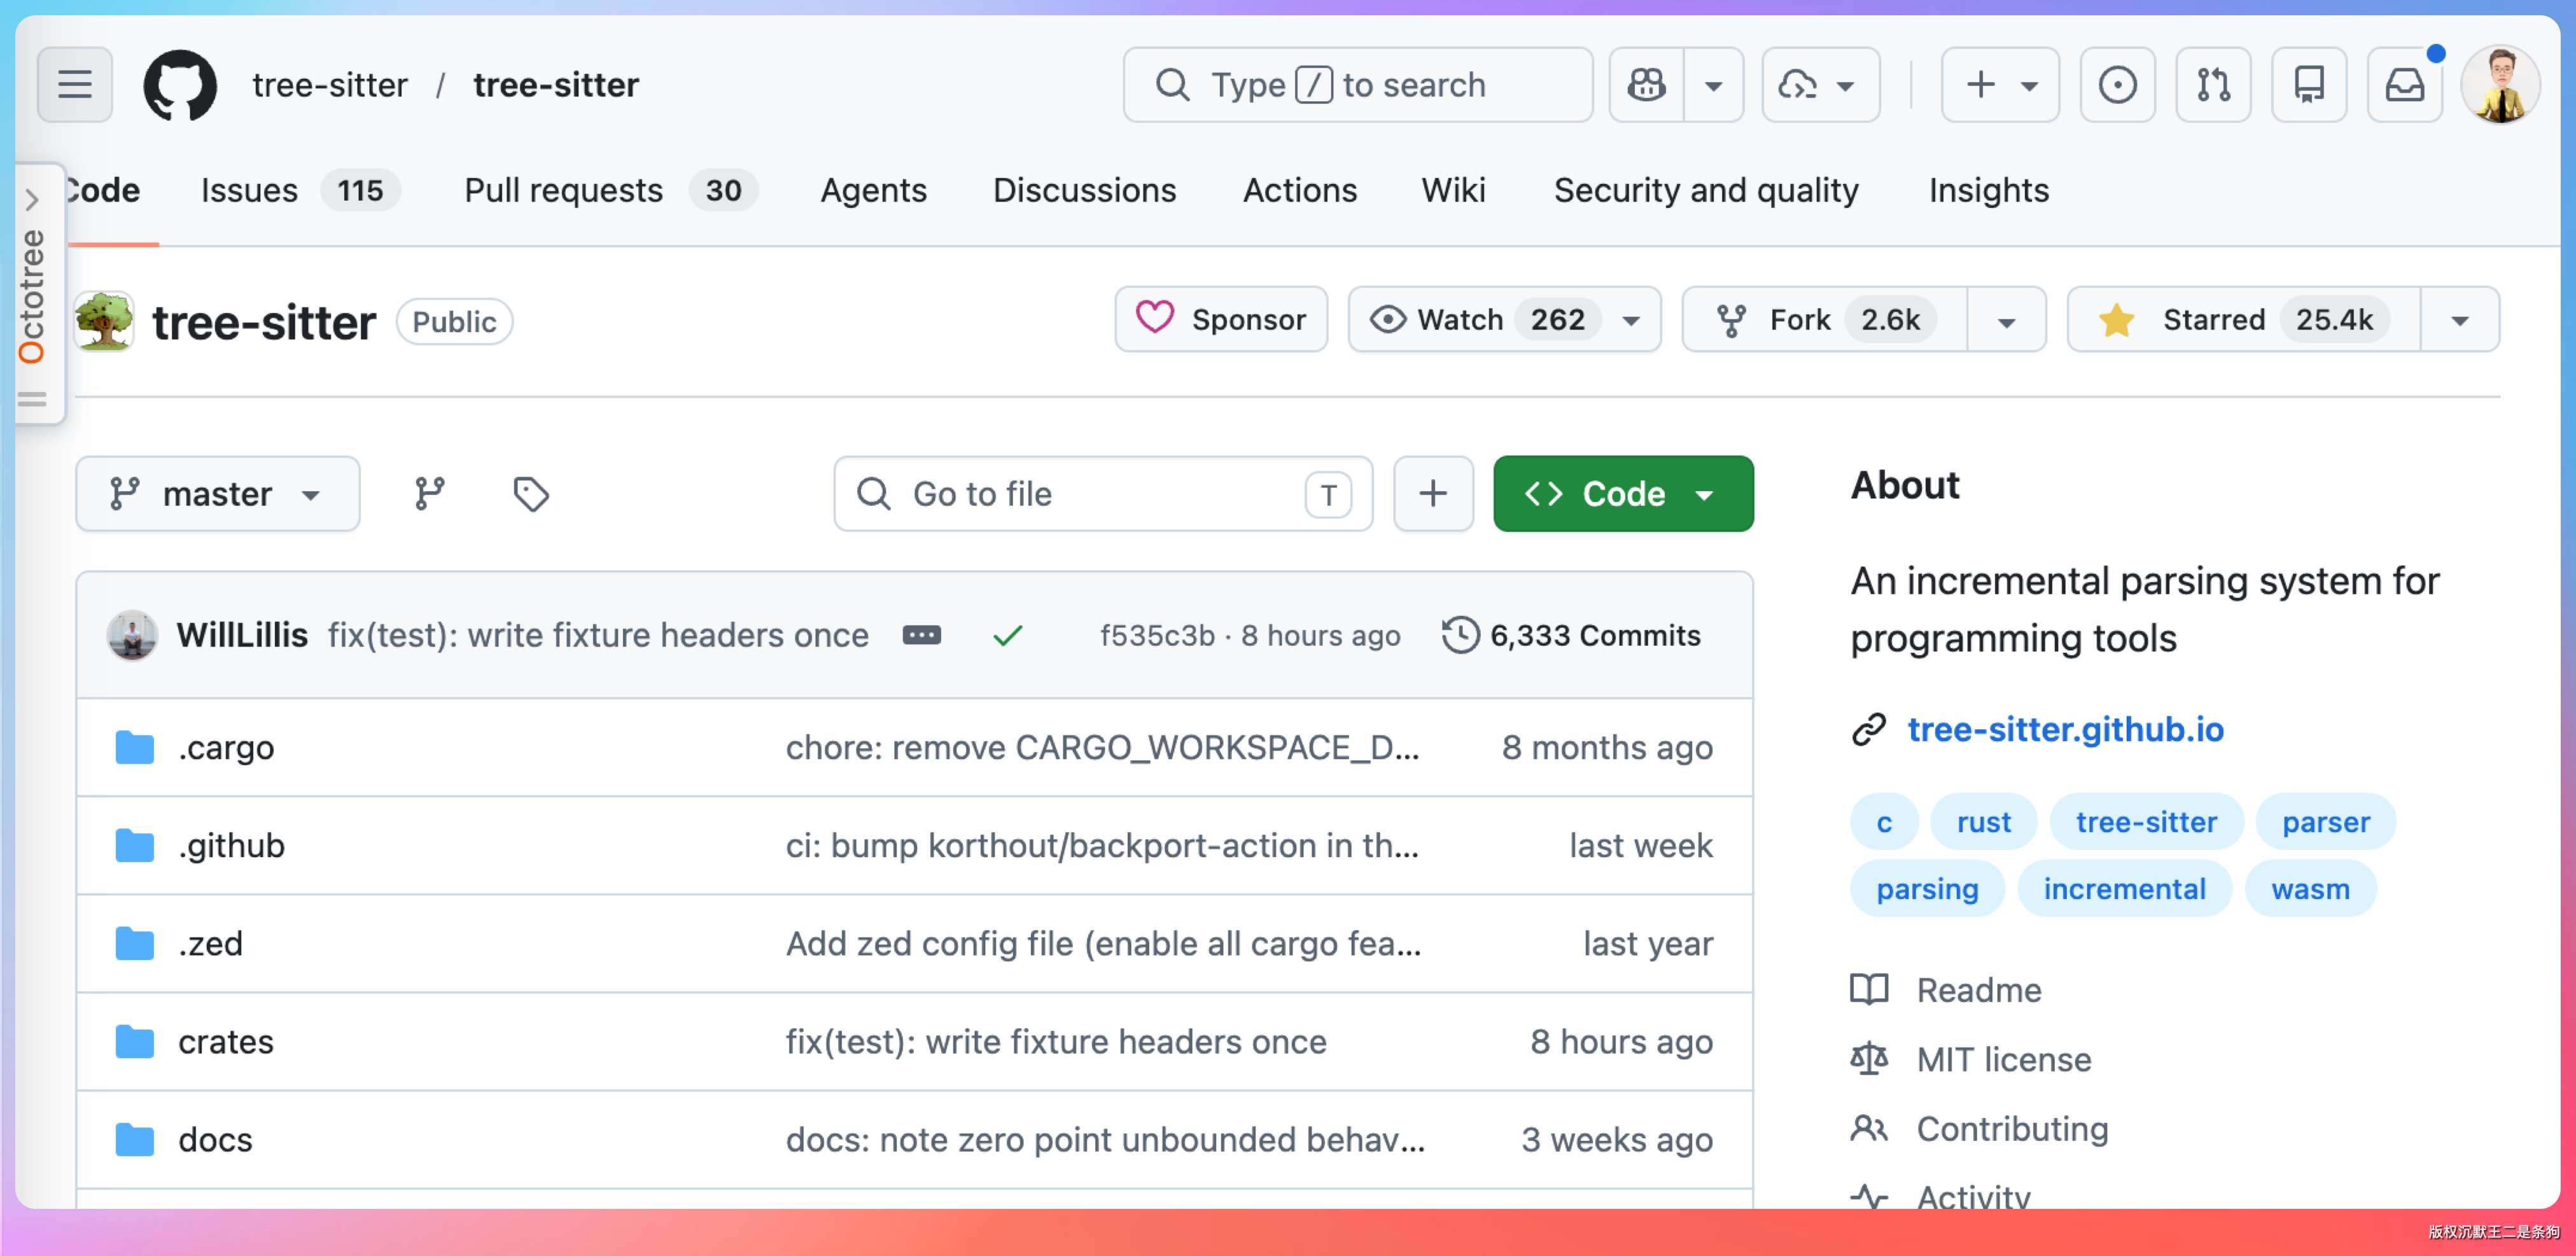Click the Watch button with eye icon

[x=1504, y=319]
